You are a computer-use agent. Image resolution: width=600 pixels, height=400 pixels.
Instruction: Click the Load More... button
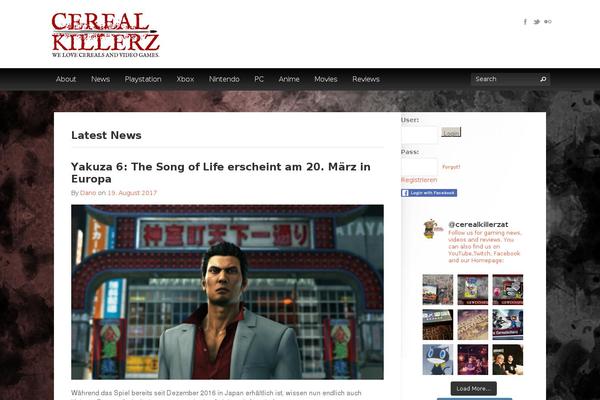tap(474, 389)
